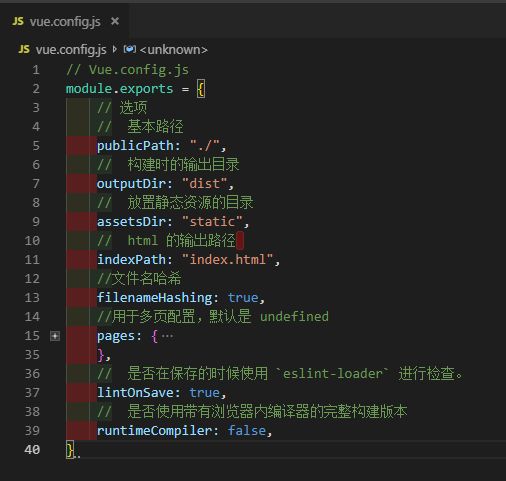Click the comment '// 基本路径'
The height and width of the screenshot is (481, 506).
140,127
